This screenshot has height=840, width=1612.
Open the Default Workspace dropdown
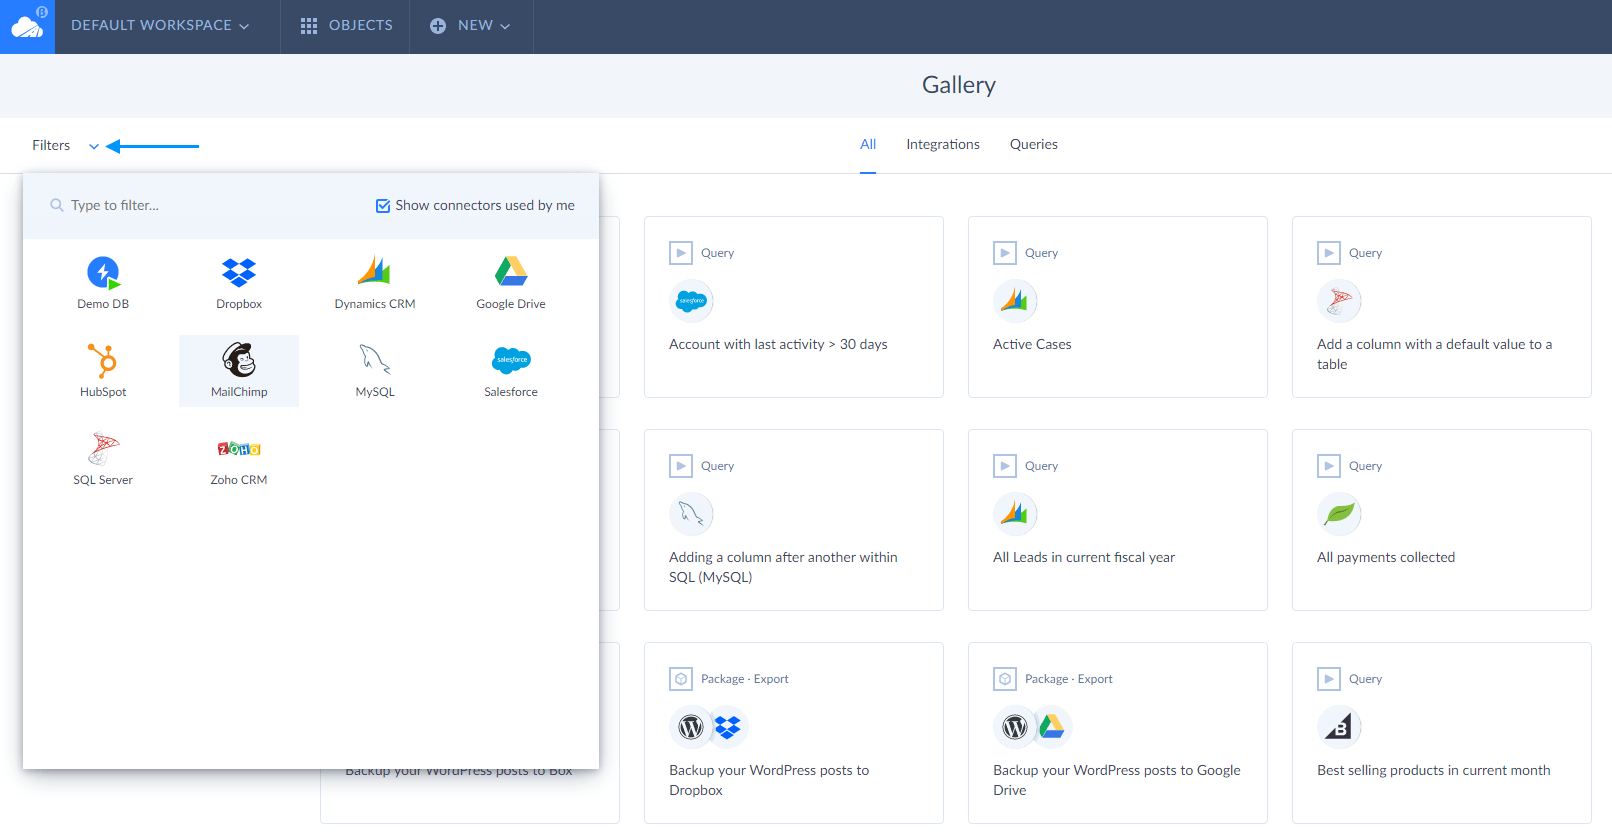160,26
